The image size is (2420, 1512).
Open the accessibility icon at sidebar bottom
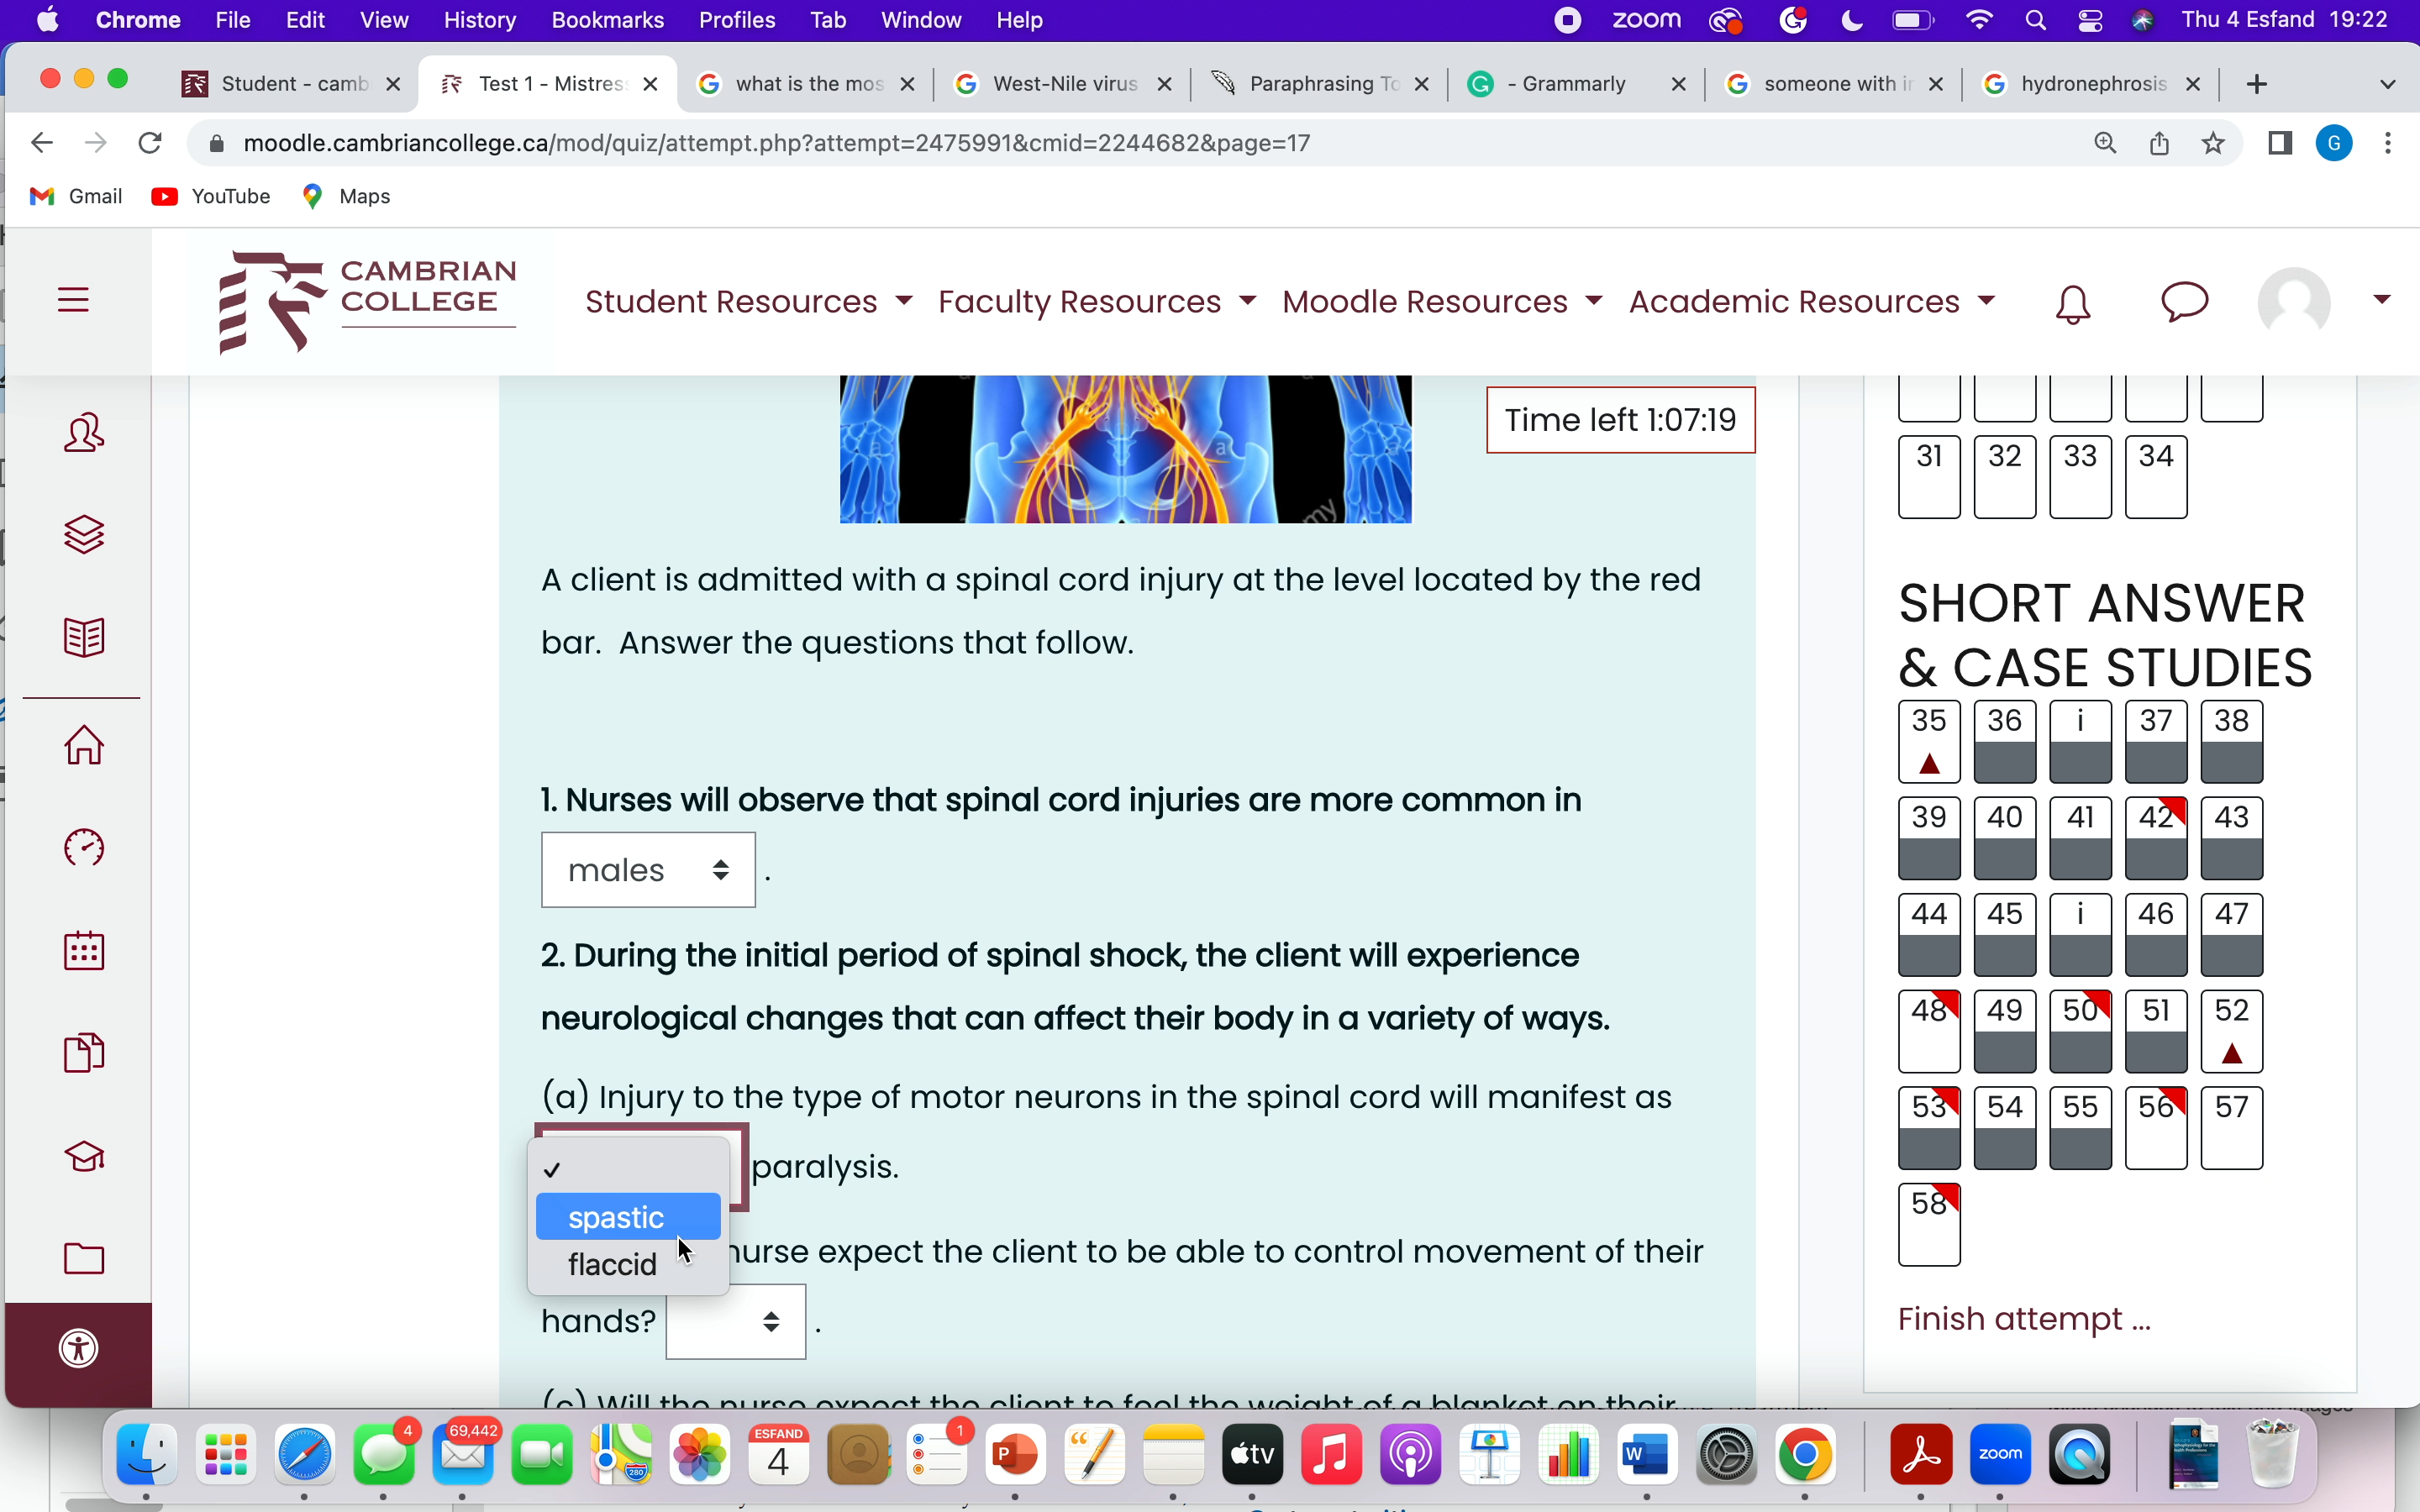point(79,1347)
